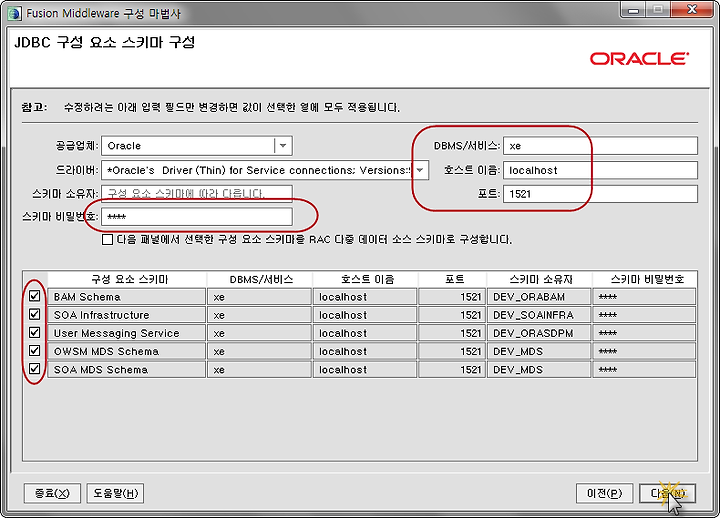Click the 스키마 비밀번호 table column header
The image size is (720, 518).
(645, 279)
